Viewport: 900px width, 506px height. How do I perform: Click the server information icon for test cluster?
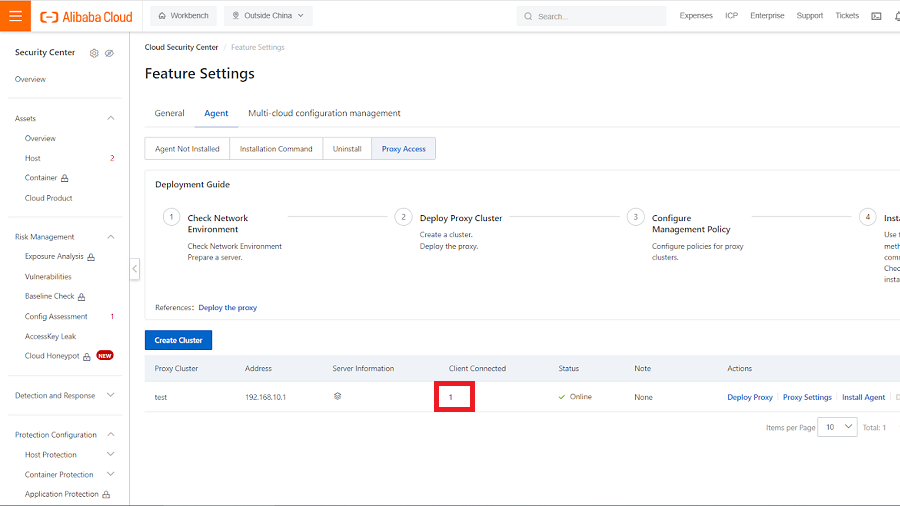[338, 397]
